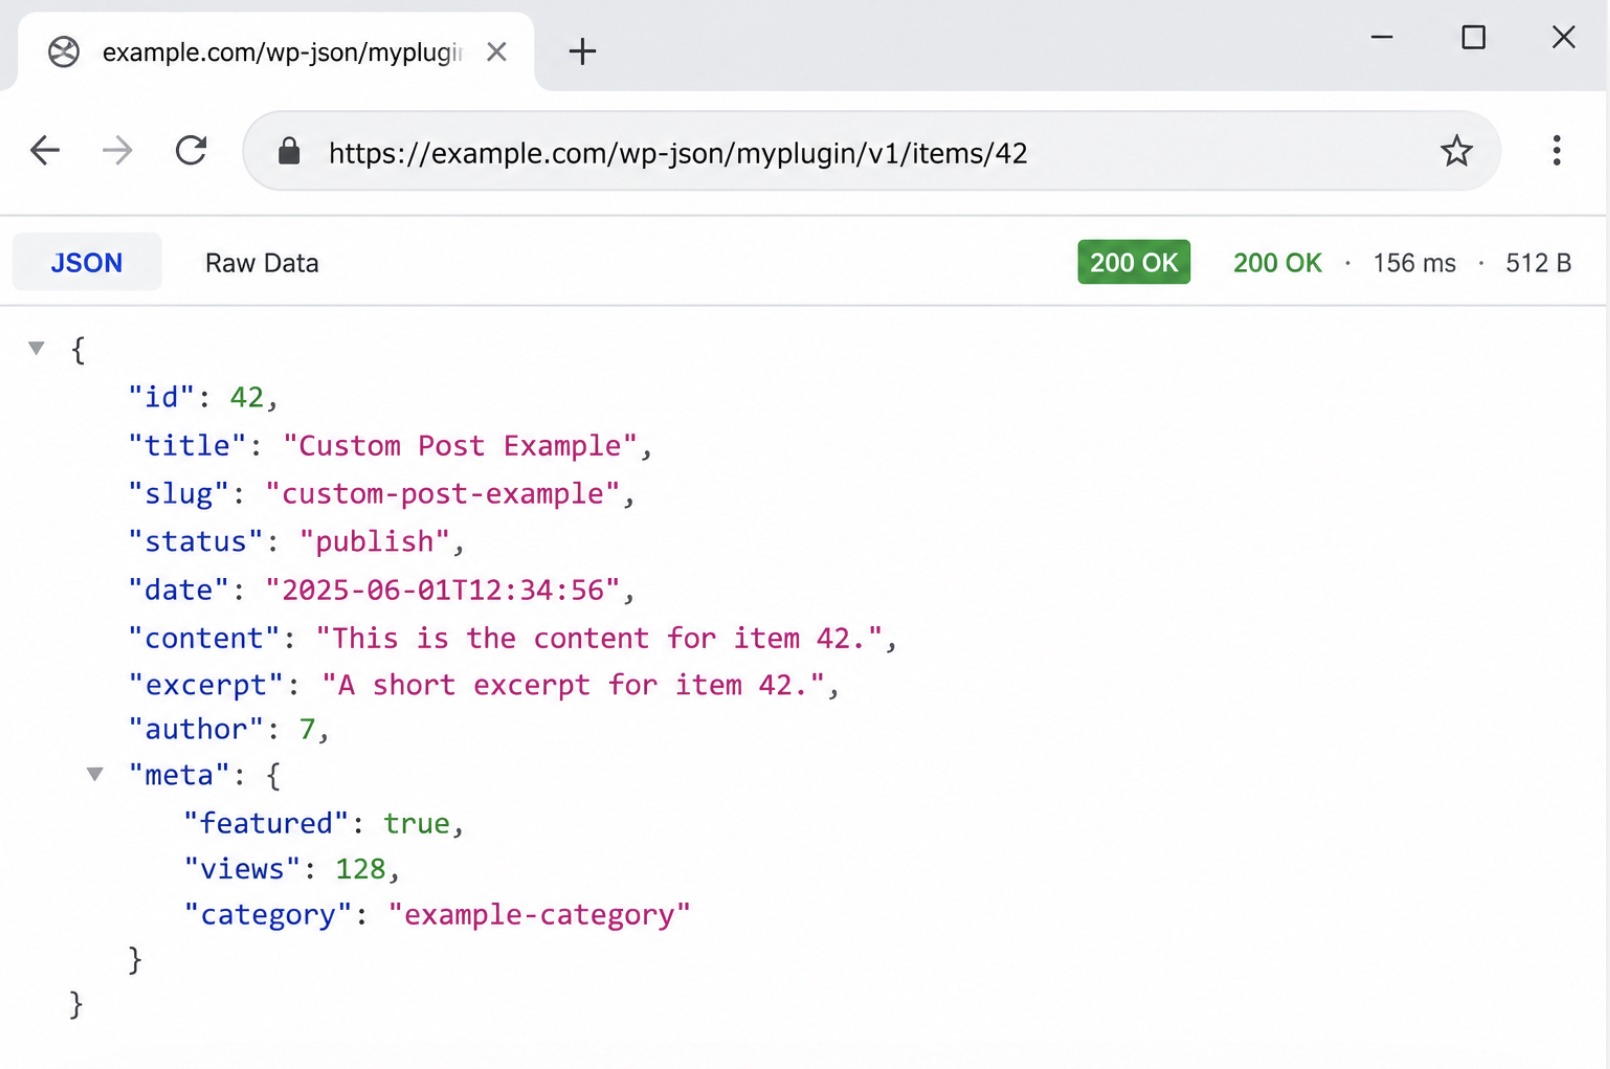Click the green 200 OK badge
The width and height of the screenshot is (1610, 1069).
click(x=1133, y=262)
